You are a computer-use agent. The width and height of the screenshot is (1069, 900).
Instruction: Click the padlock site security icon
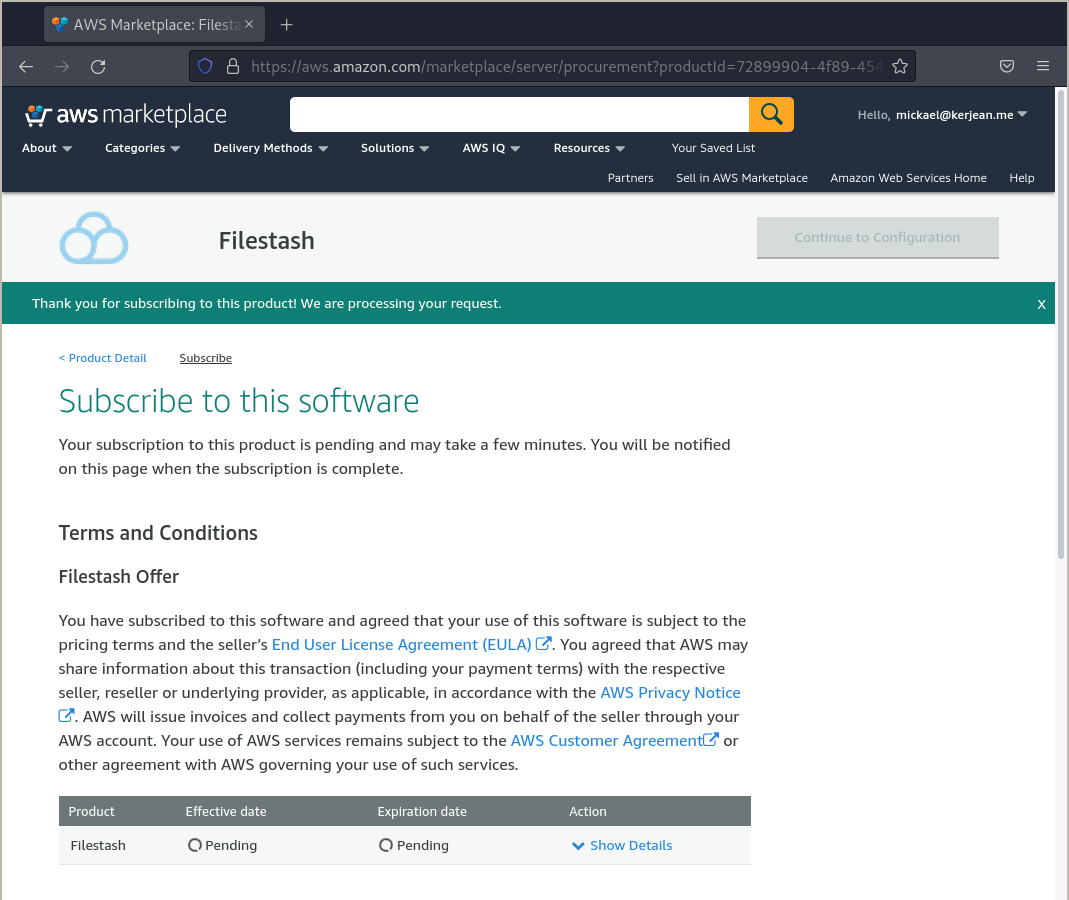coord(232,66)
